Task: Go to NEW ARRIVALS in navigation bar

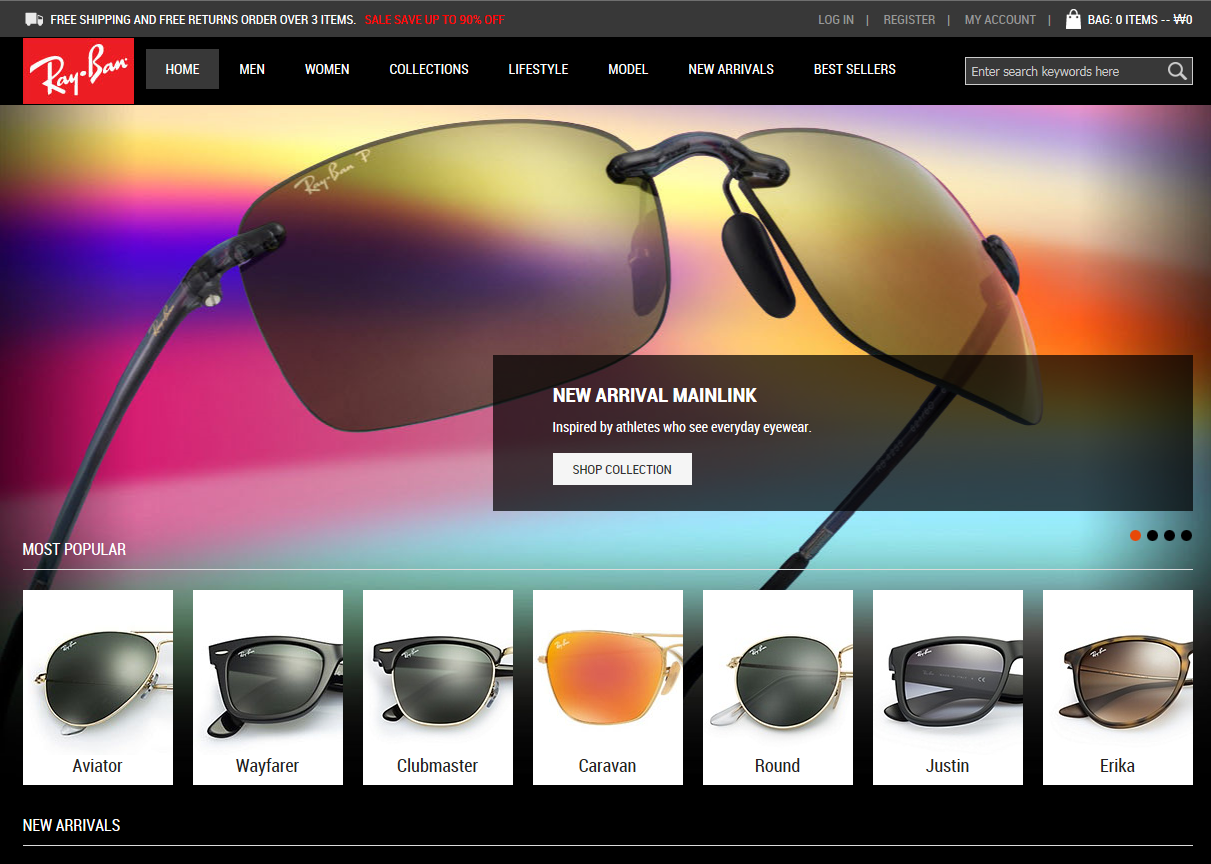Action: [x=731, y=69]
